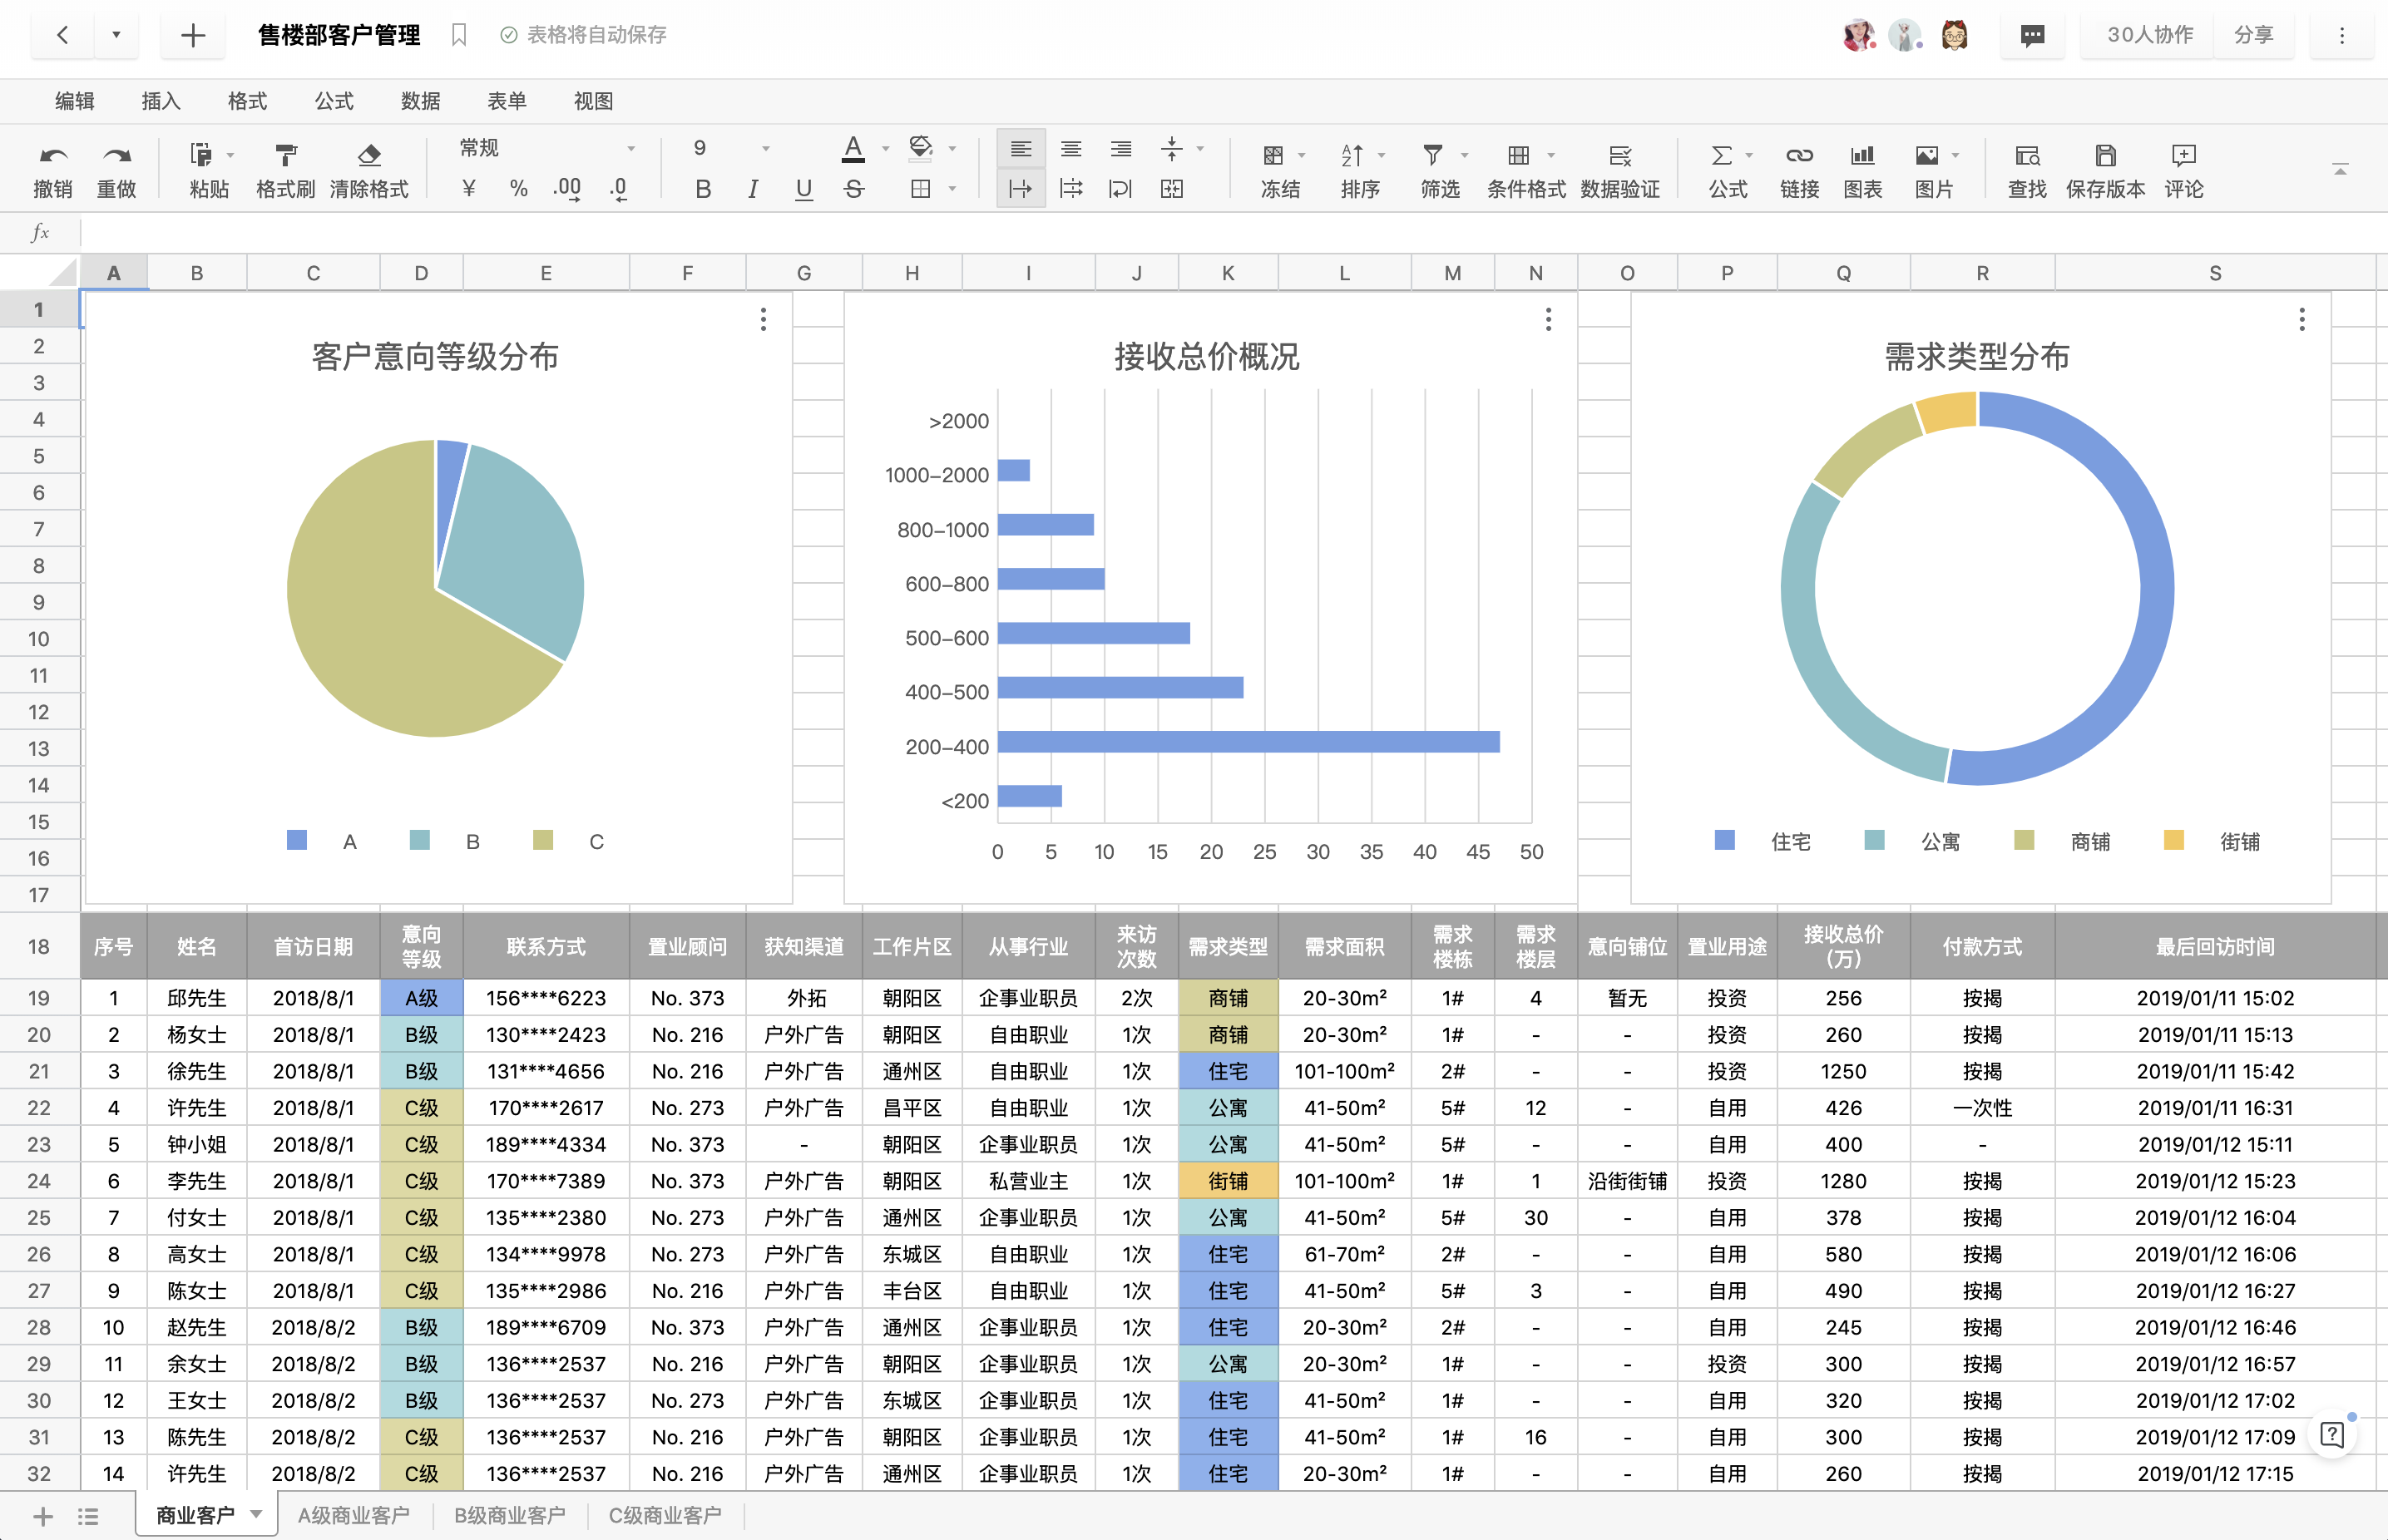Expand the font color dropdown arrow
The width and height of the screenshot is (2388, 1540).
click(x=885, y=149)
